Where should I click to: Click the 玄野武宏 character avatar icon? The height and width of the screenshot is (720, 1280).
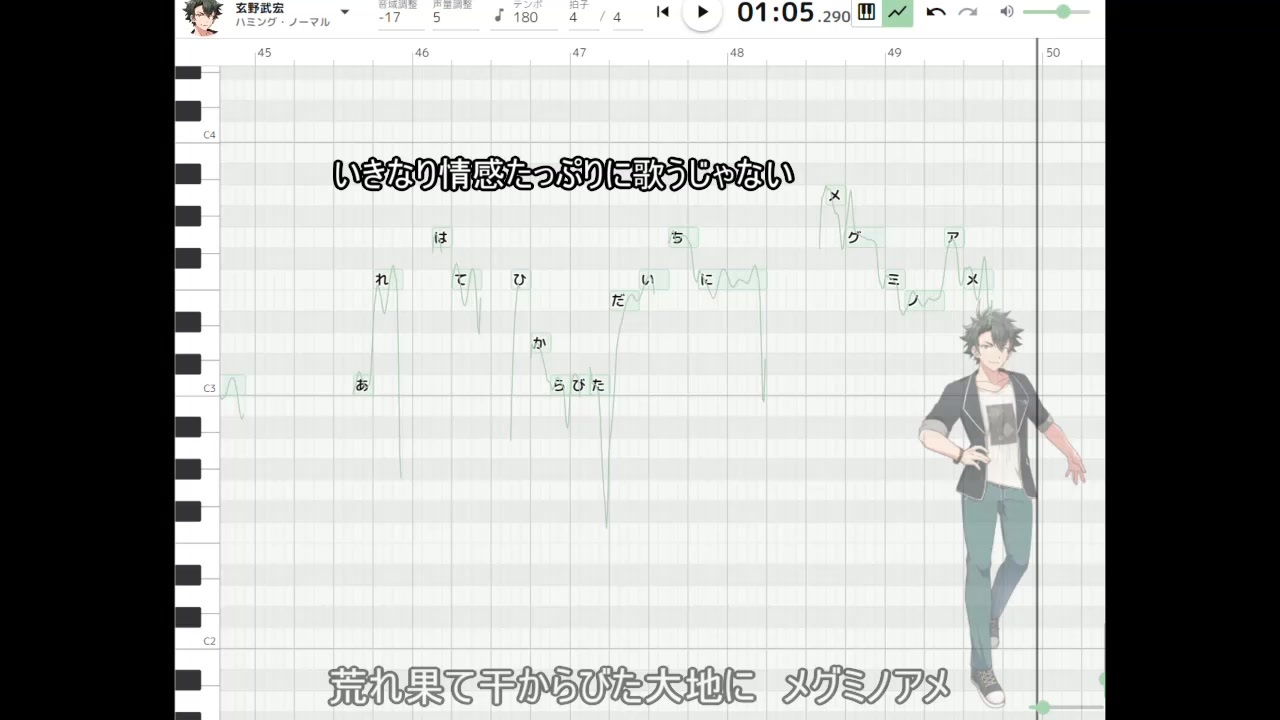point(203,16)
